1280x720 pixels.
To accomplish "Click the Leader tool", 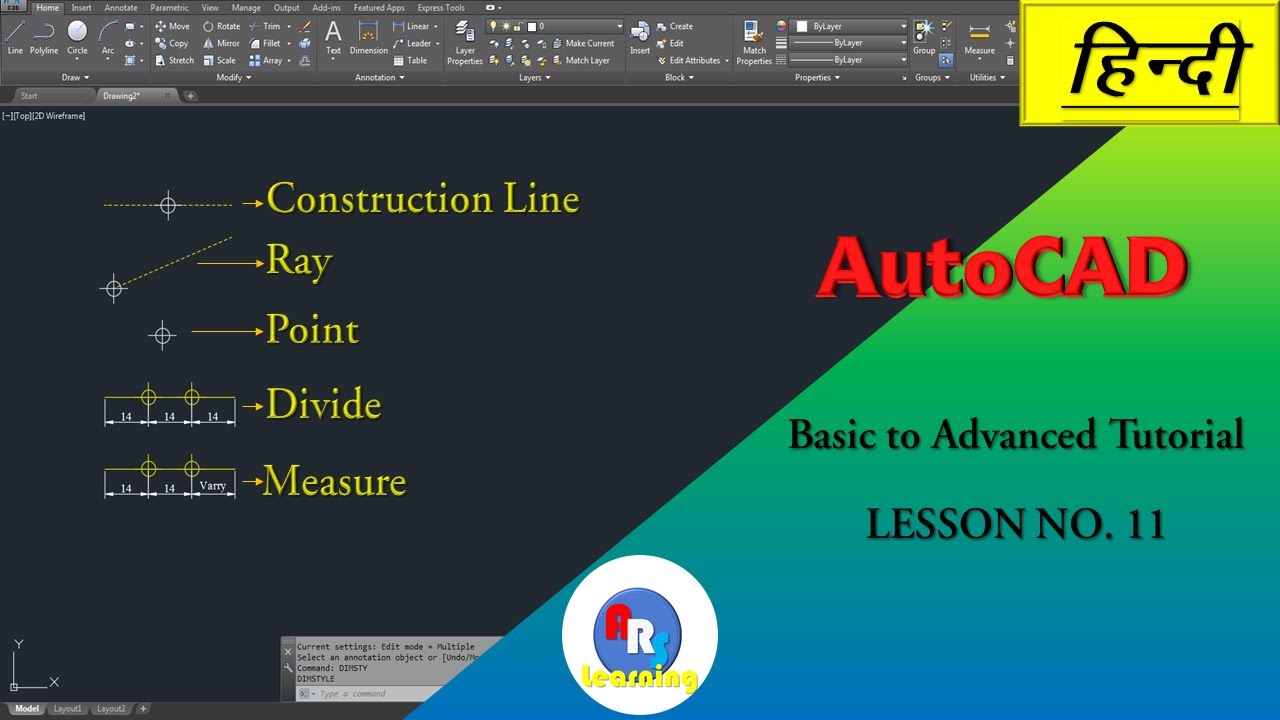I will (412, 43).
